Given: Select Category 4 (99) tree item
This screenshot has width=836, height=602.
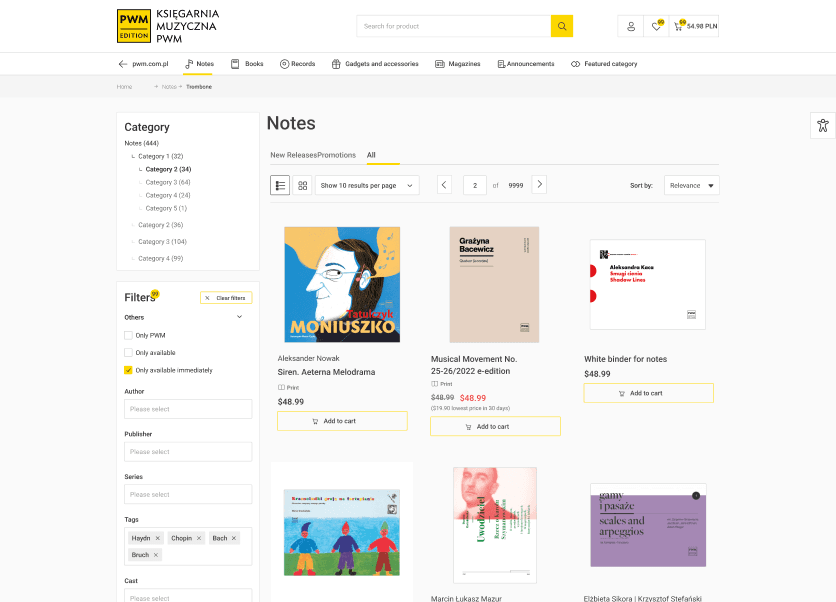Looking at the screenshot, I should (160, 259).
